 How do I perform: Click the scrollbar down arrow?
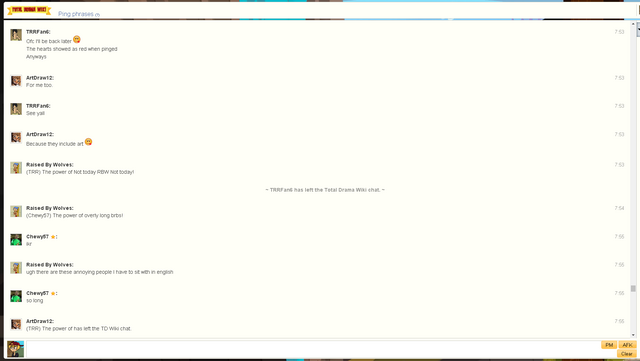(x=633, y=335)
